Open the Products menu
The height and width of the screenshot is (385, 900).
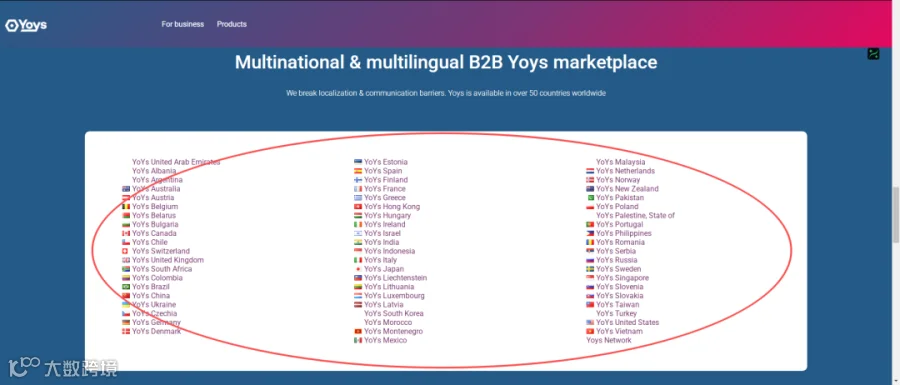tap(232, 24)
